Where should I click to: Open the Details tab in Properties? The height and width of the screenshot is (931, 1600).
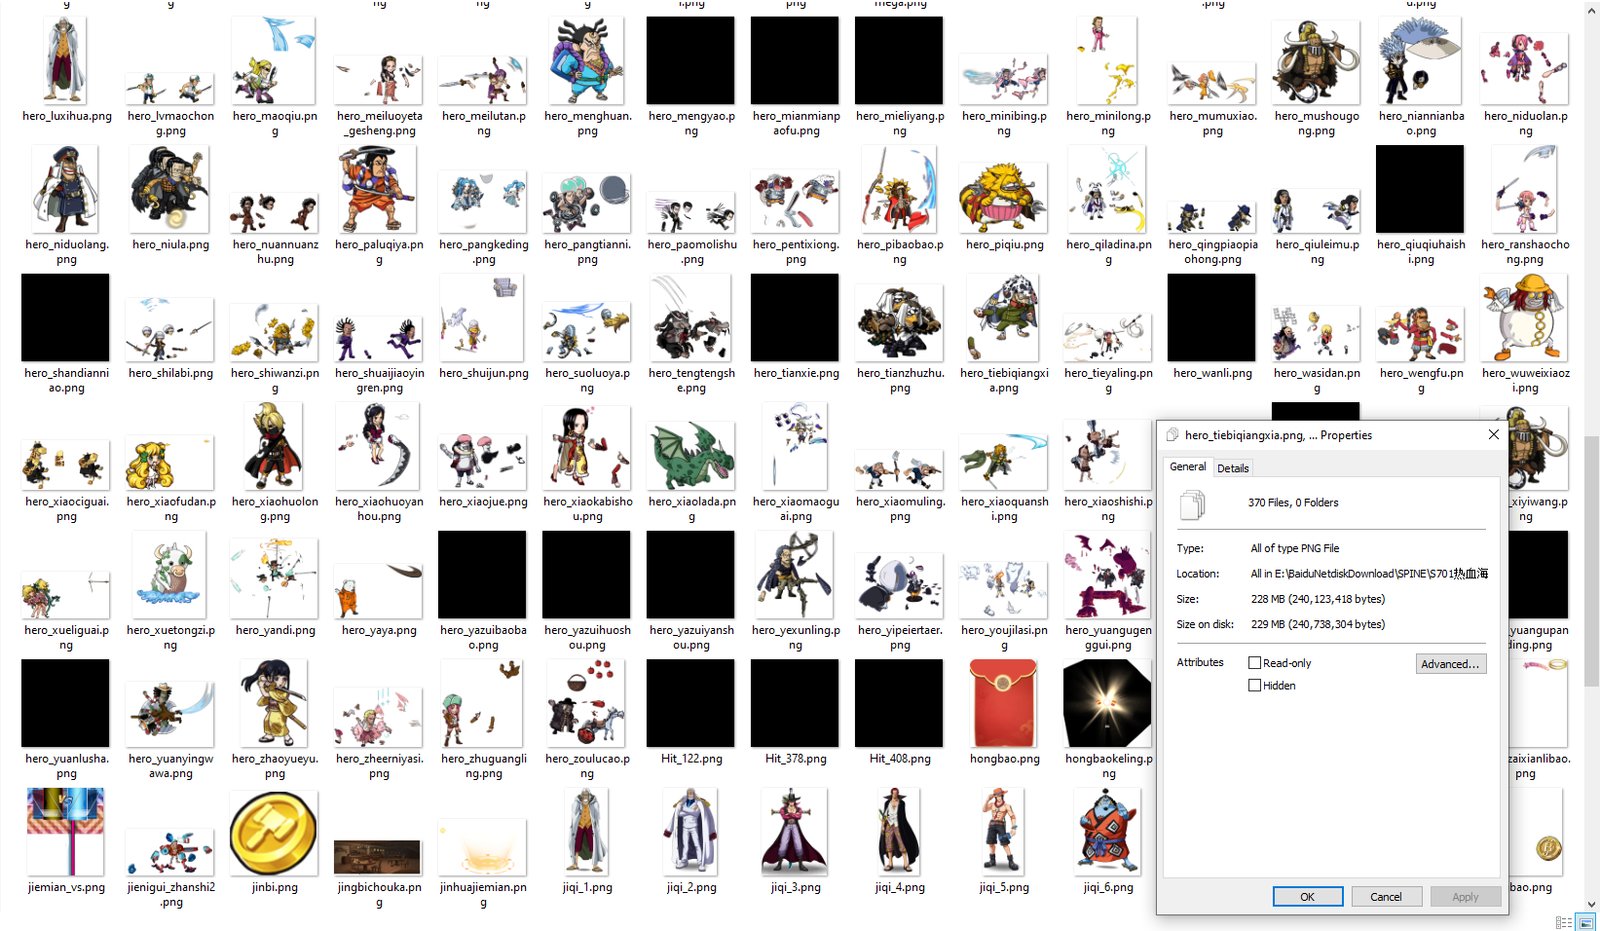(1232, 468)
